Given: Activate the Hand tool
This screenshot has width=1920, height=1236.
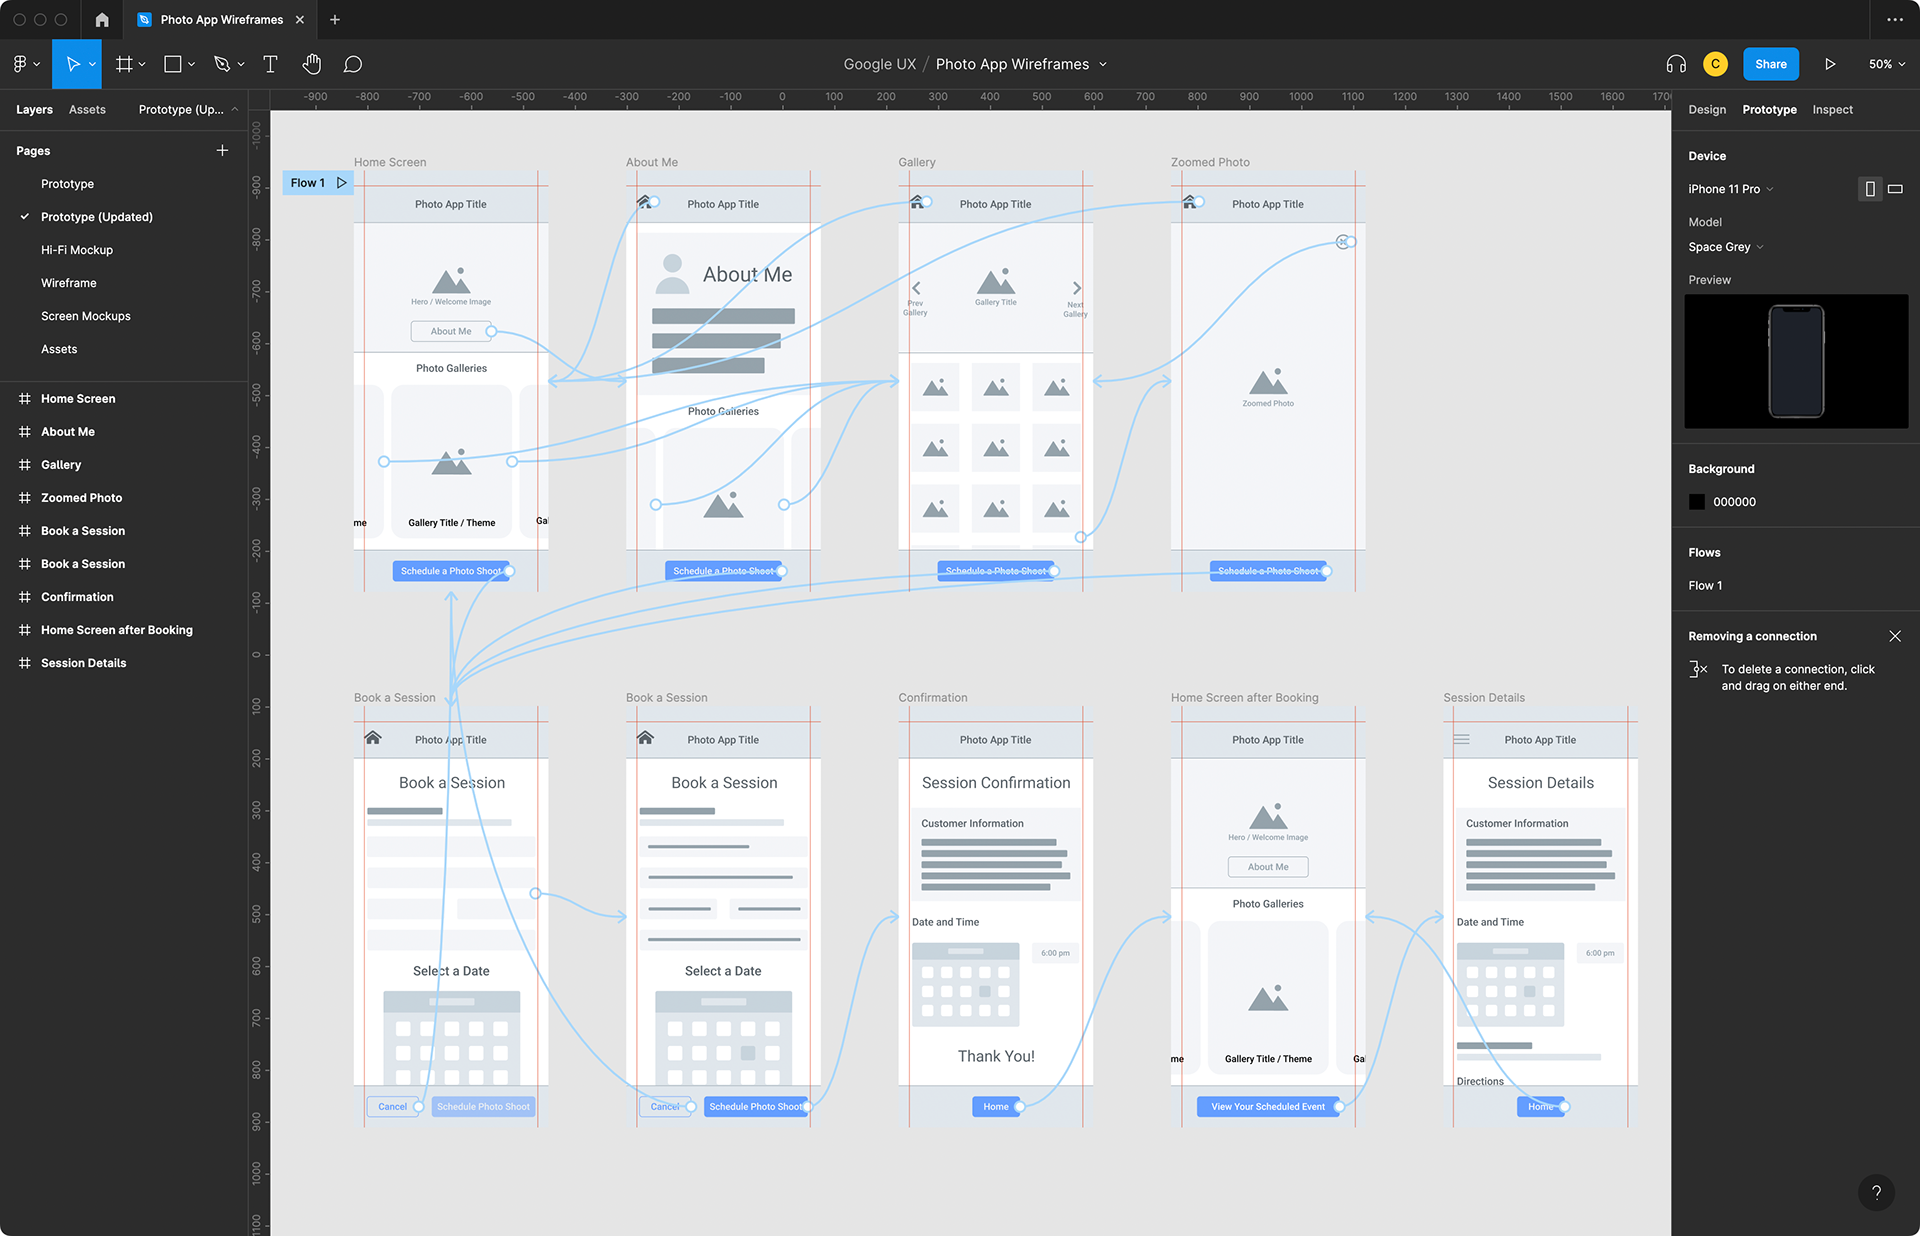Looking at the screenshot, I should click(312, 64).
